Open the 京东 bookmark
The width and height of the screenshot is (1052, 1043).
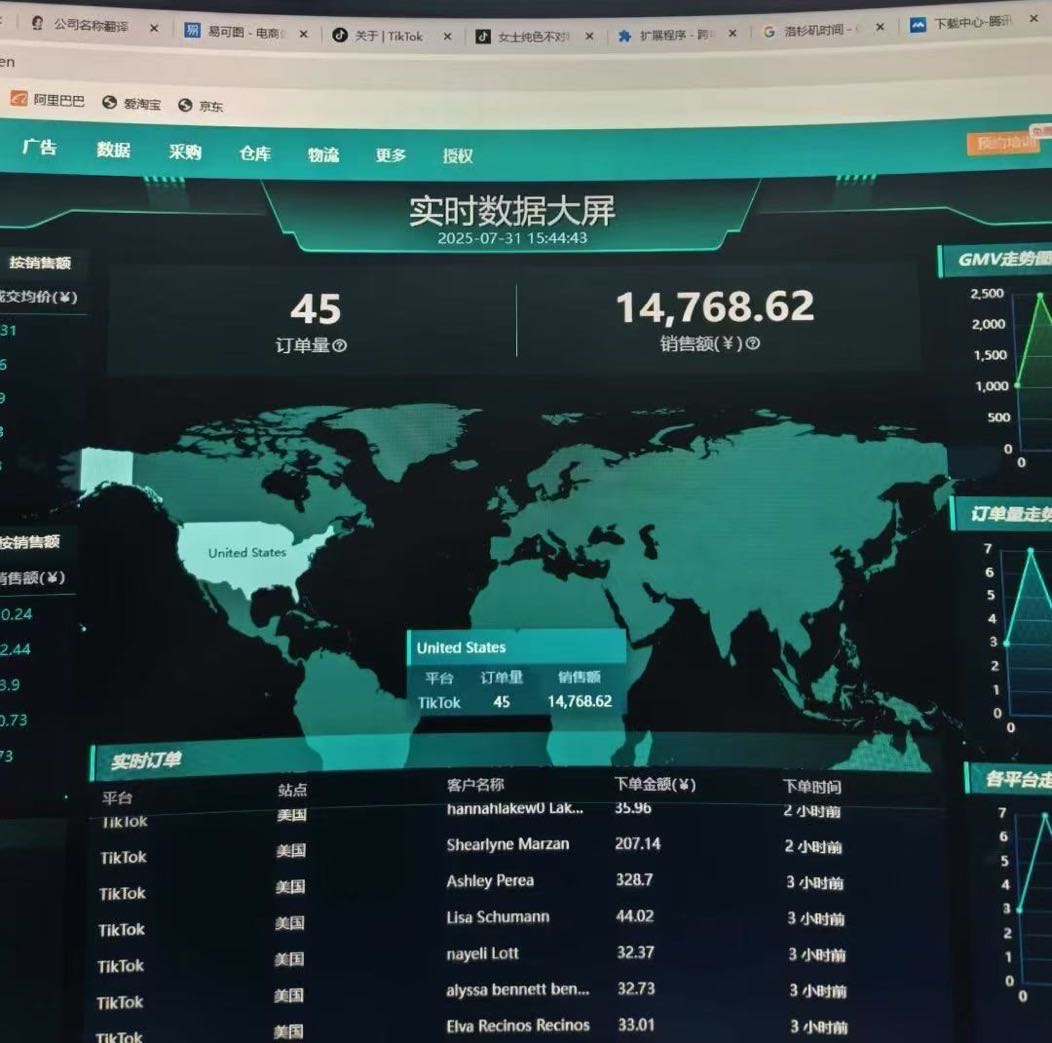[201, 106]
